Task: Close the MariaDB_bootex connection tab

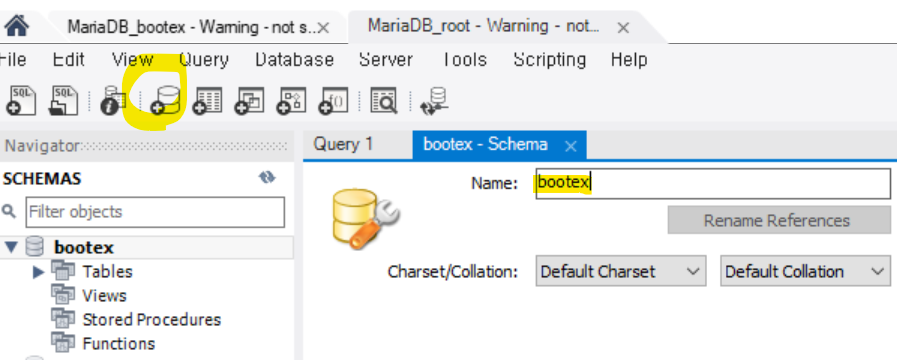Action: [x=323, y=28]
